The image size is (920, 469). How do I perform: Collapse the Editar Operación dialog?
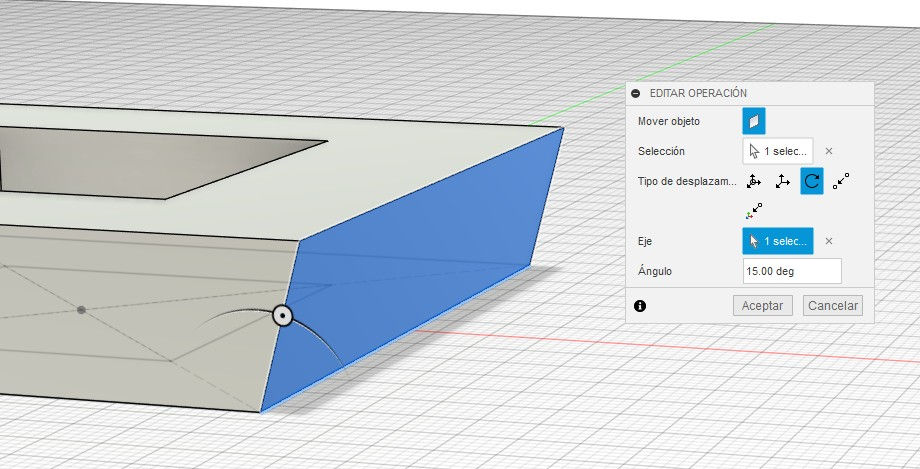[x=636, y=93]
